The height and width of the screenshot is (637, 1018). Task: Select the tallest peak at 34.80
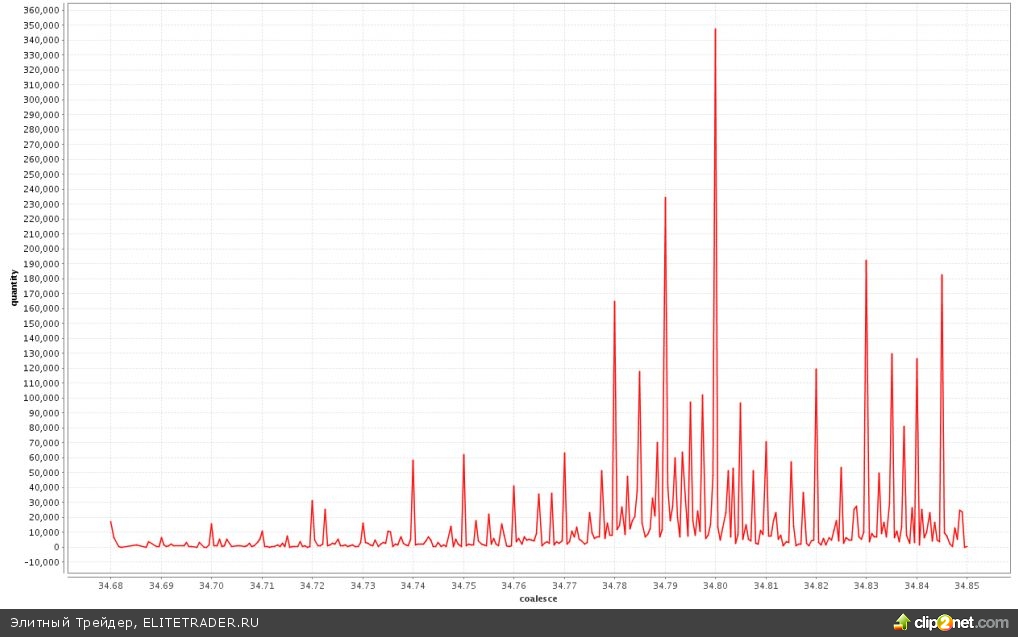pyautogui.click(x=715, y=30)
